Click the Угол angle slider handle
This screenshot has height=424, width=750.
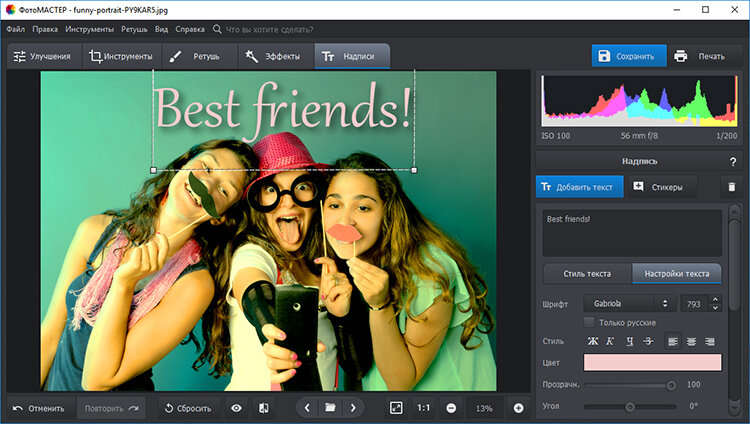630,407
